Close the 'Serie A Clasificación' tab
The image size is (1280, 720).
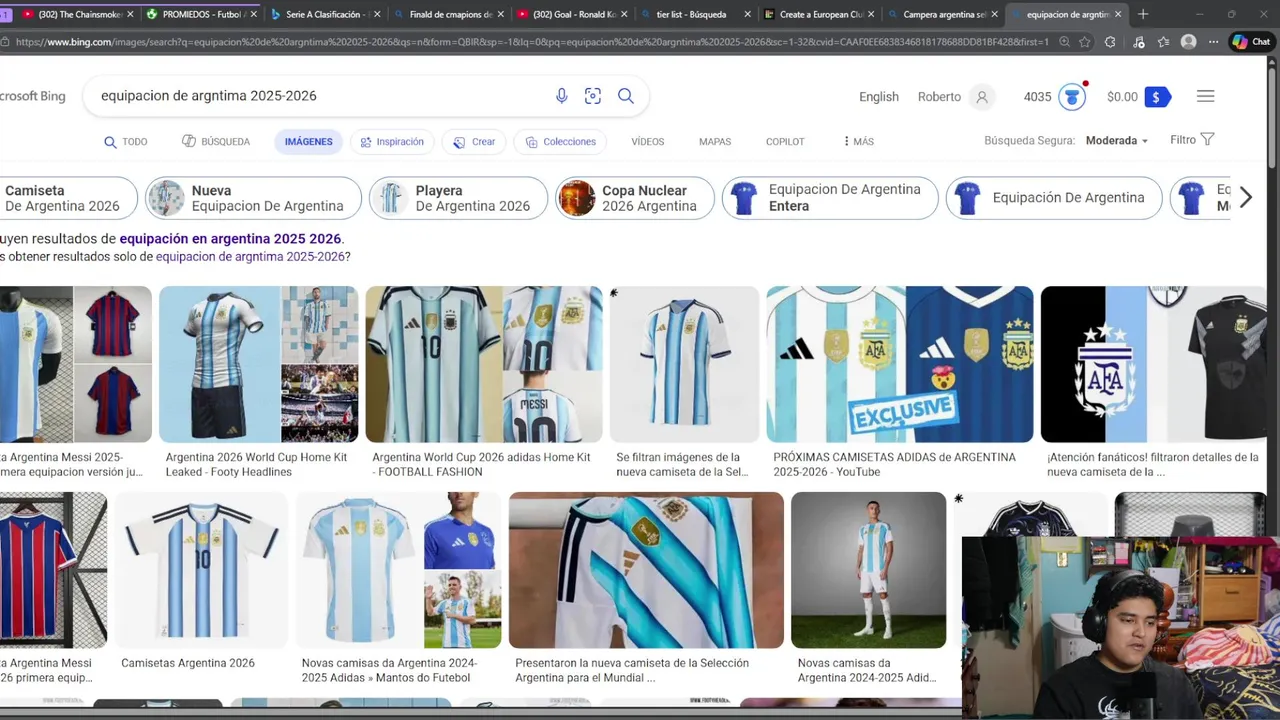[377, 15]
